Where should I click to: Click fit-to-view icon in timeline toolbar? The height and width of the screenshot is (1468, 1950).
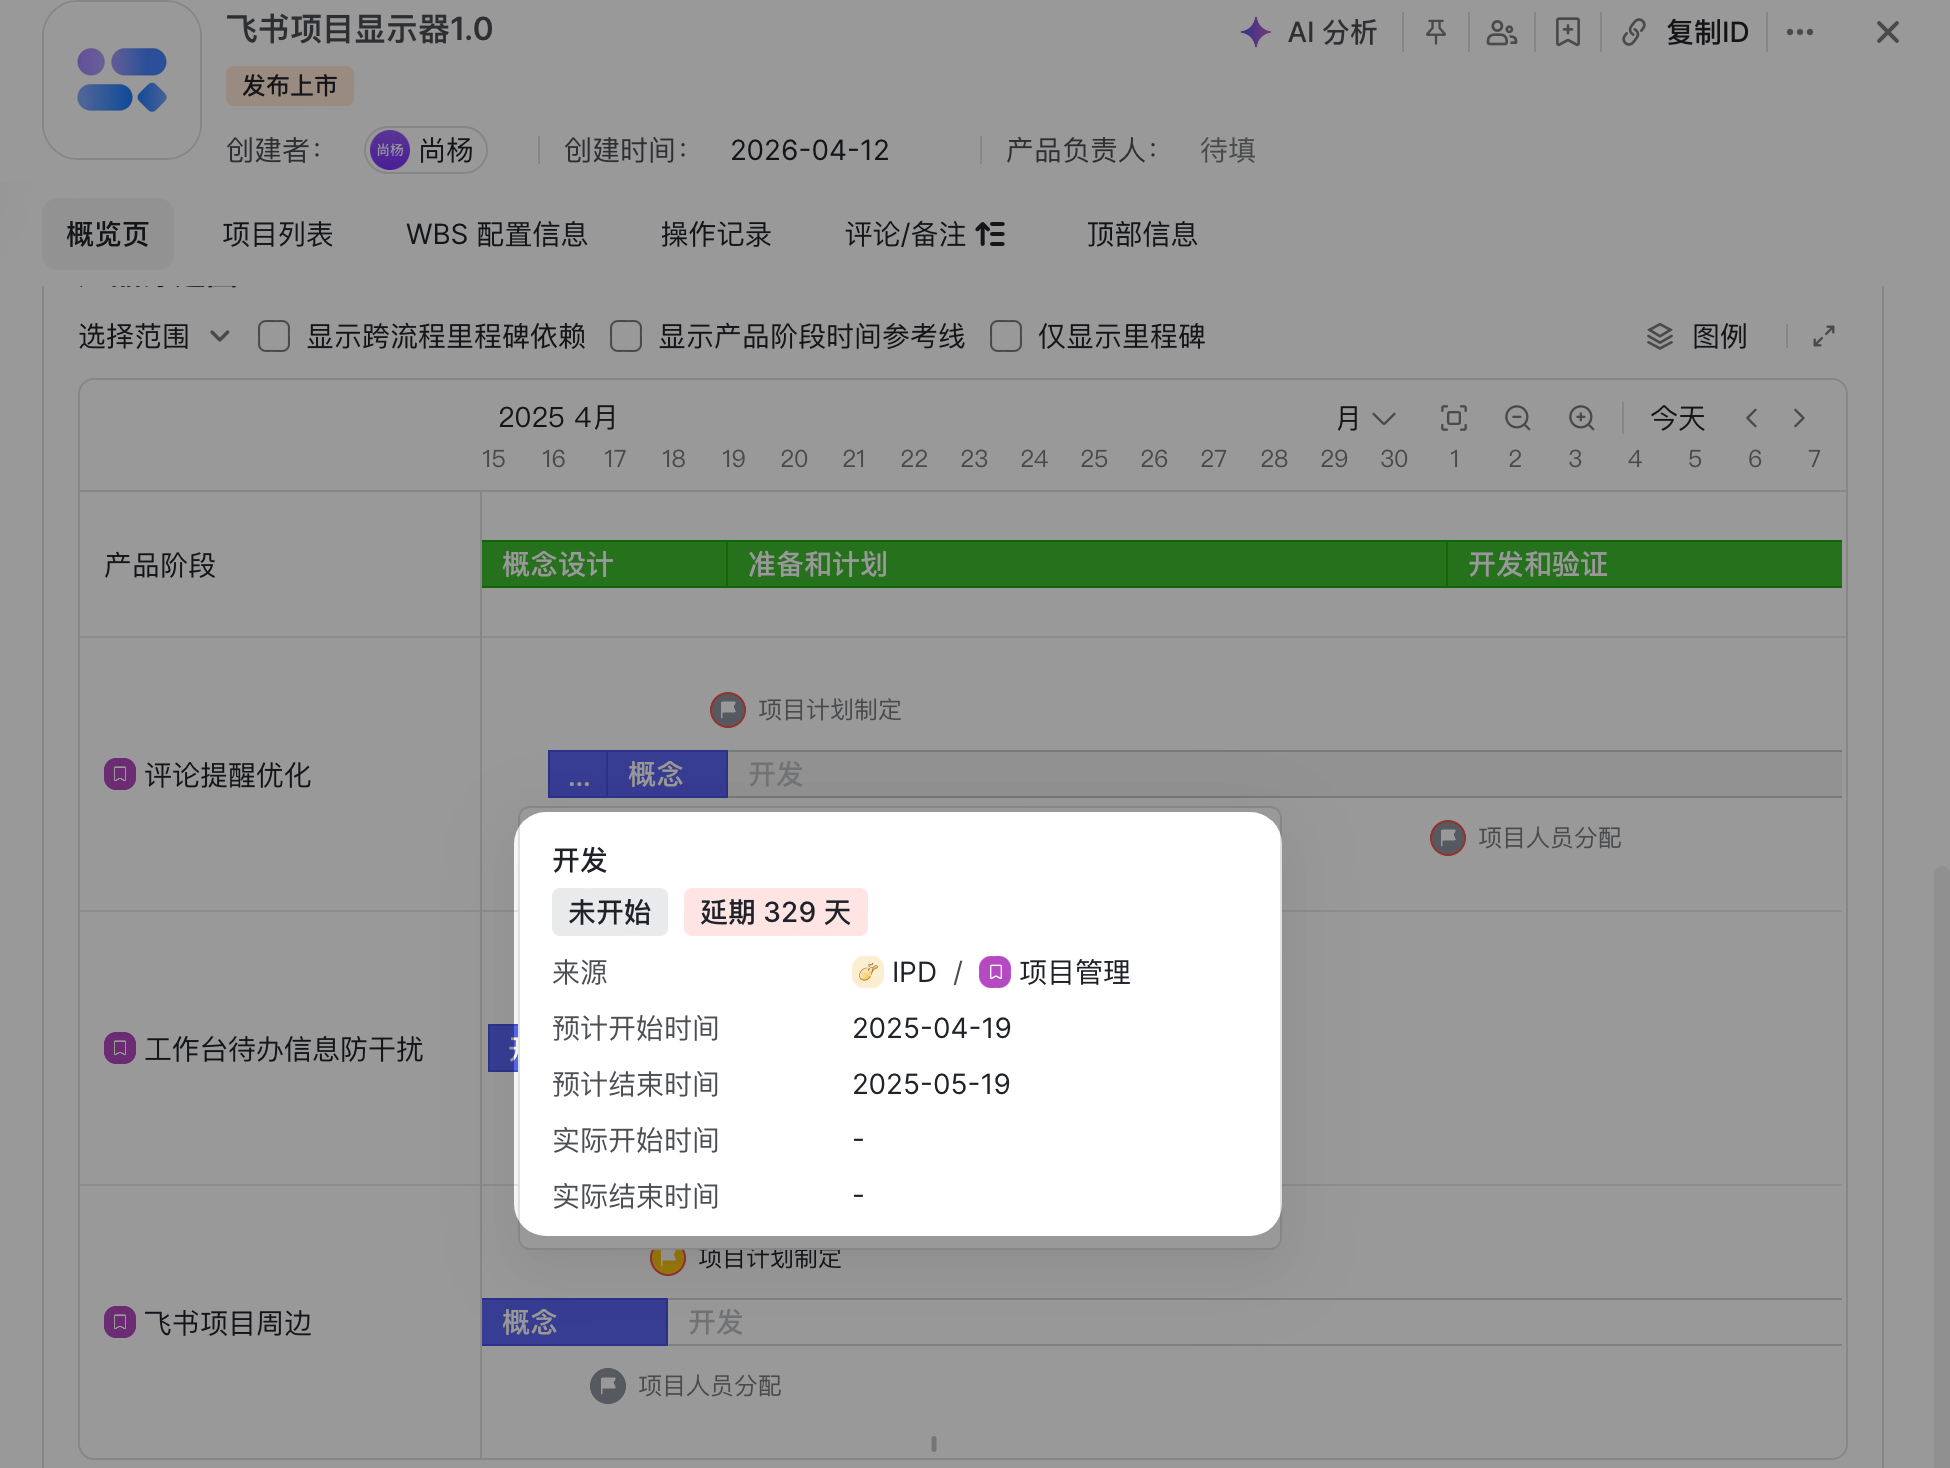click(1454, 418)
